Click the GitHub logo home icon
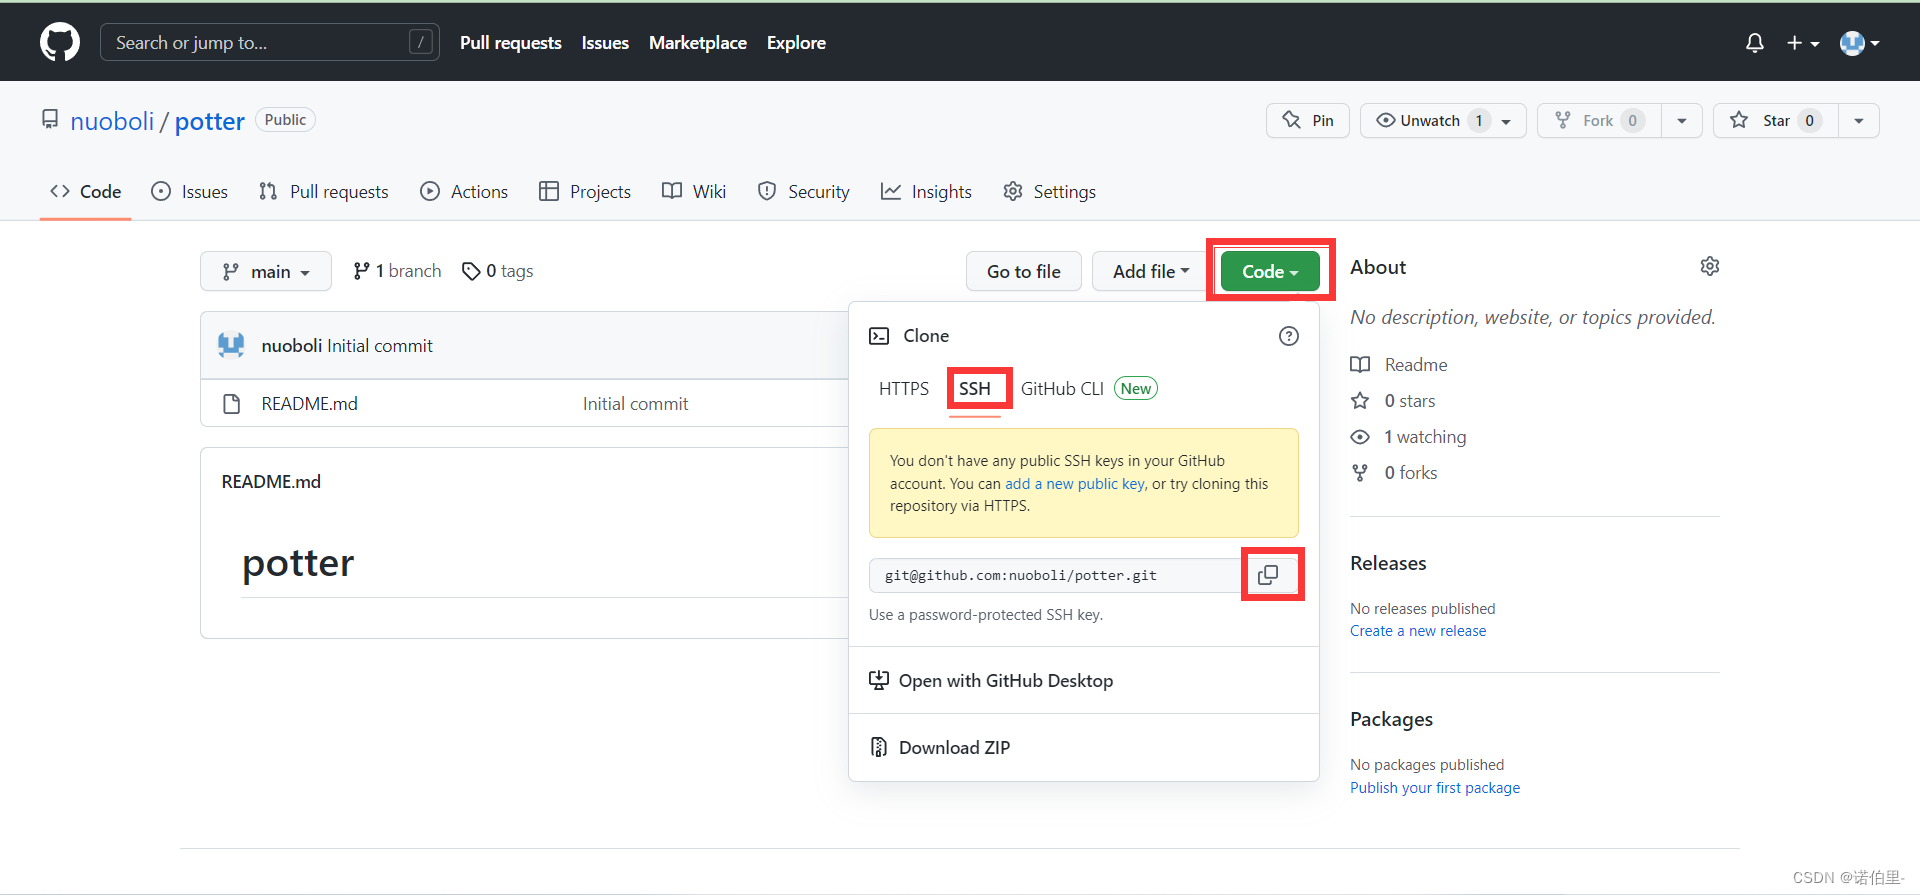 (60, 42)
